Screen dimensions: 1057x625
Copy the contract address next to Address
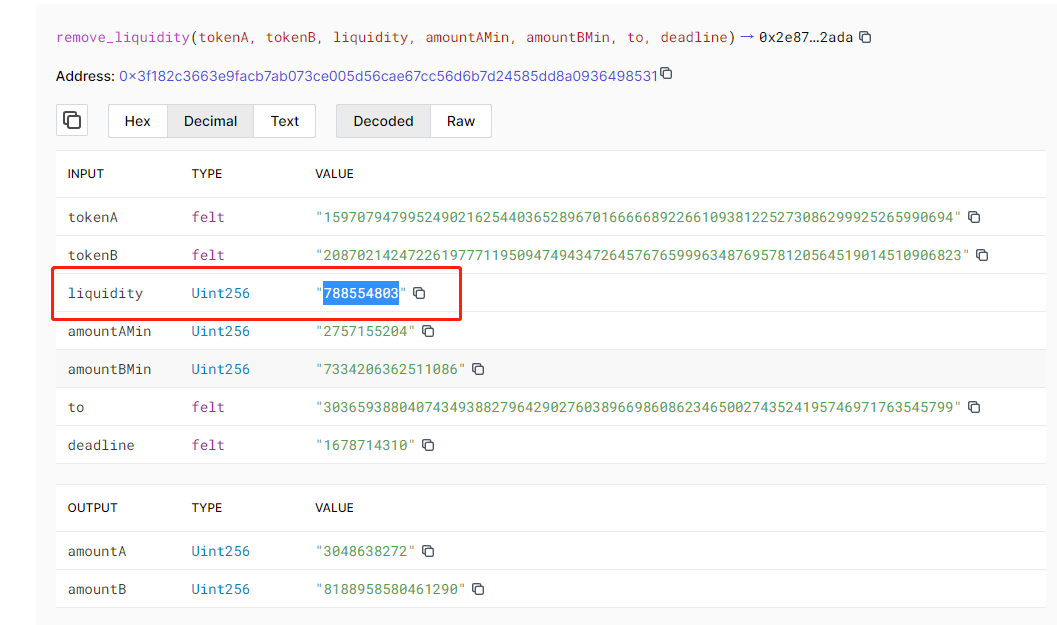666,73
